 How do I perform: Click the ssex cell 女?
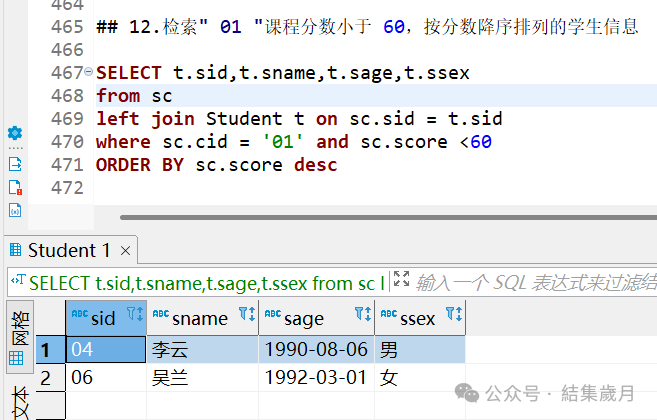pyautogui.click(x=420, y=378)
